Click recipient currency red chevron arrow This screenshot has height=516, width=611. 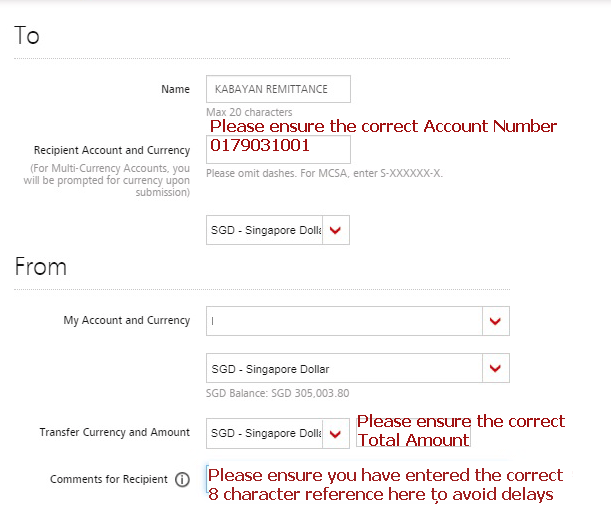click(x=336, y=230)
